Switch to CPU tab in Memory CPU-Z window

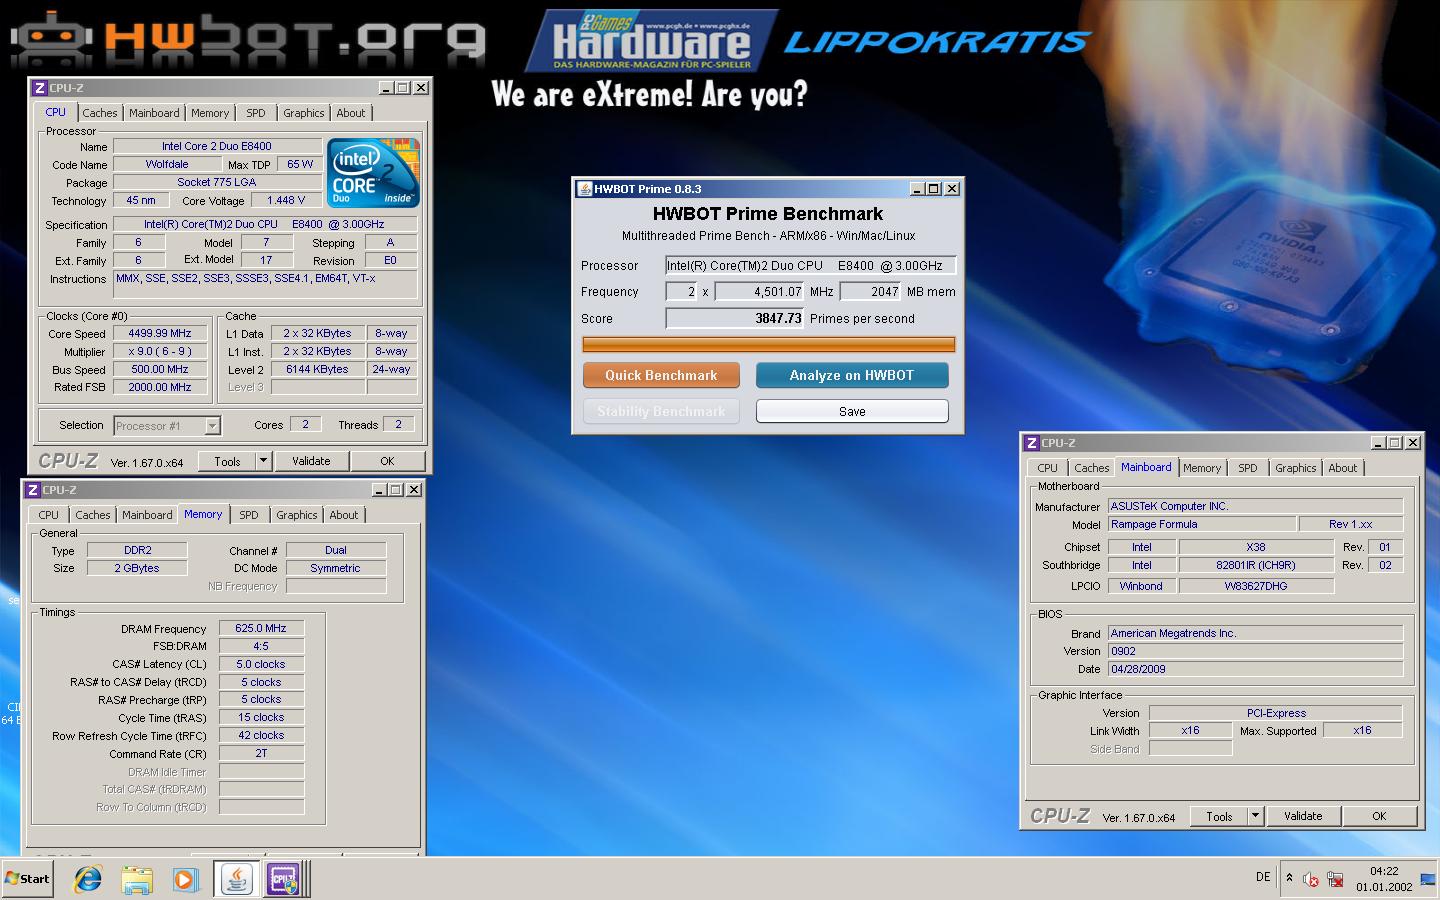pos(49,515)
